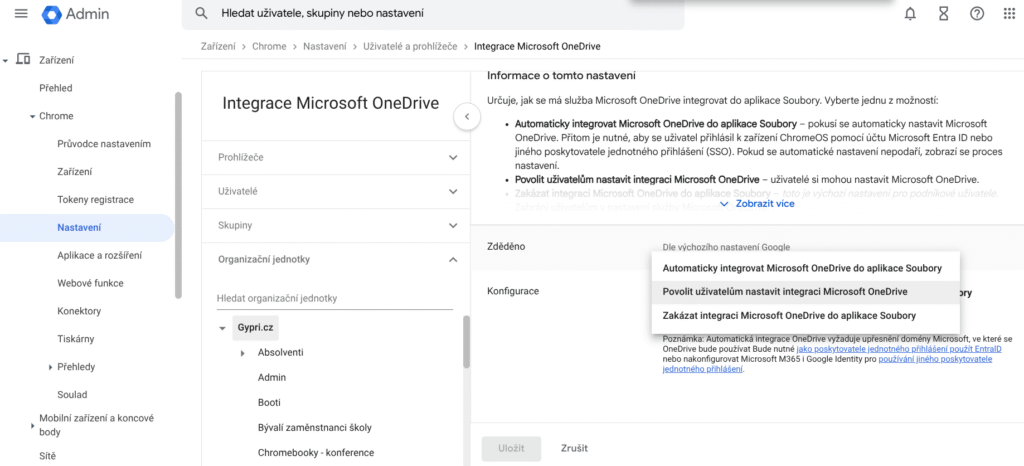Open the help question mark icon
Image resolution: width=1024 pixels, height=466 pixels.
977,14
